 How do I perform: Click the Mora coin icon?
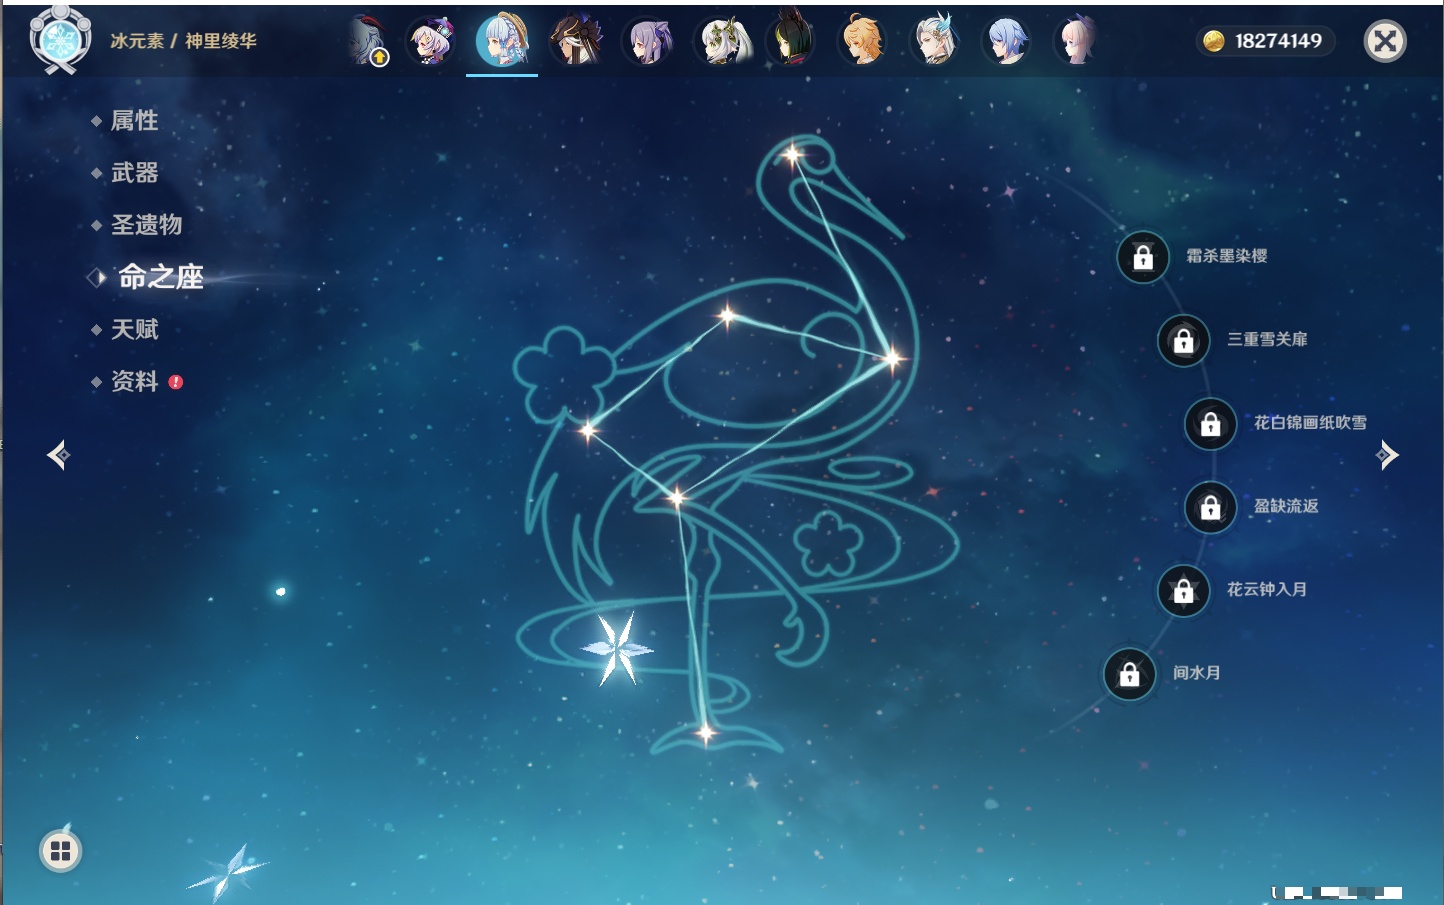pyautogui.click(x=1214, y=41)
